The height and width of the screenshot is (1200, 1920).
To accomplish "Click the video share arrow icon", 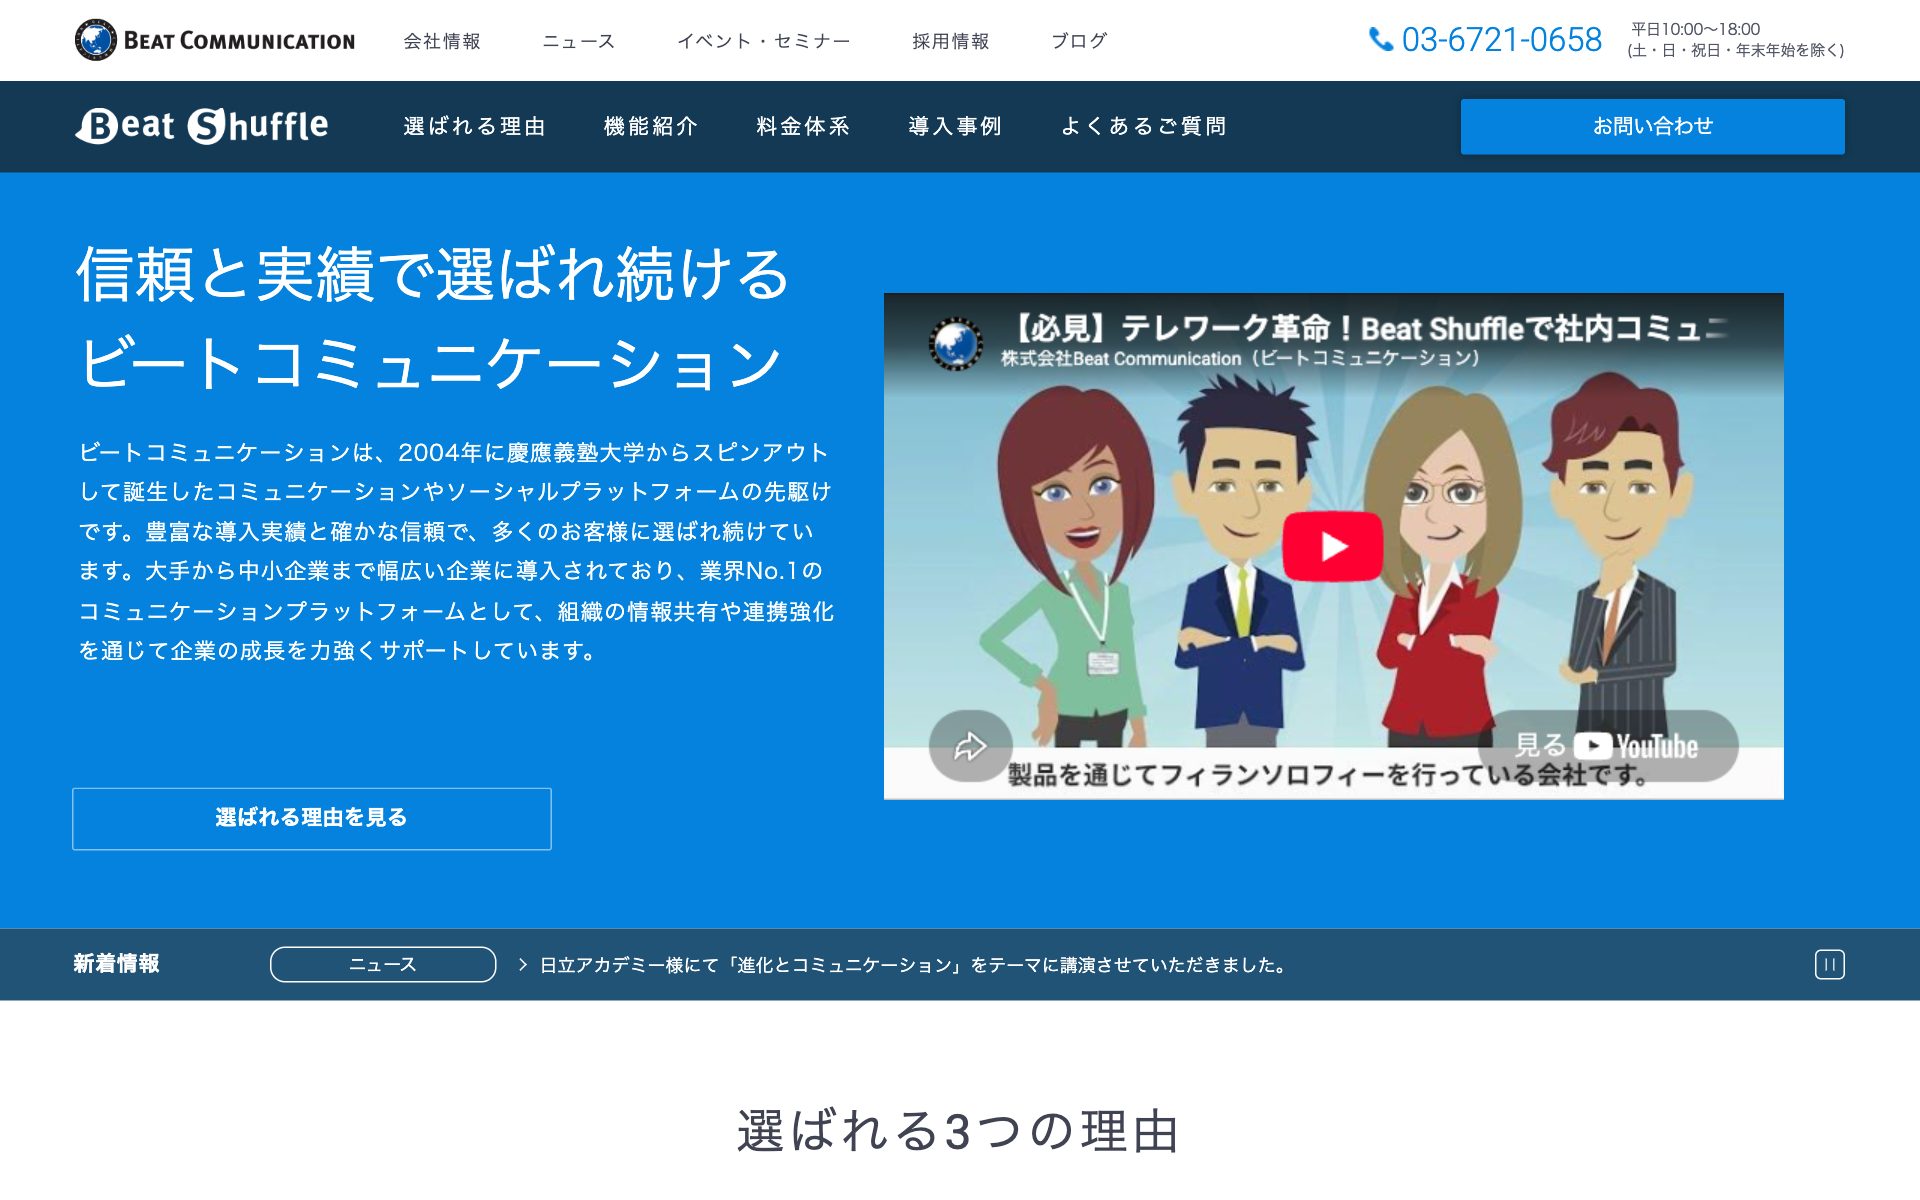I will pos(970,746).
